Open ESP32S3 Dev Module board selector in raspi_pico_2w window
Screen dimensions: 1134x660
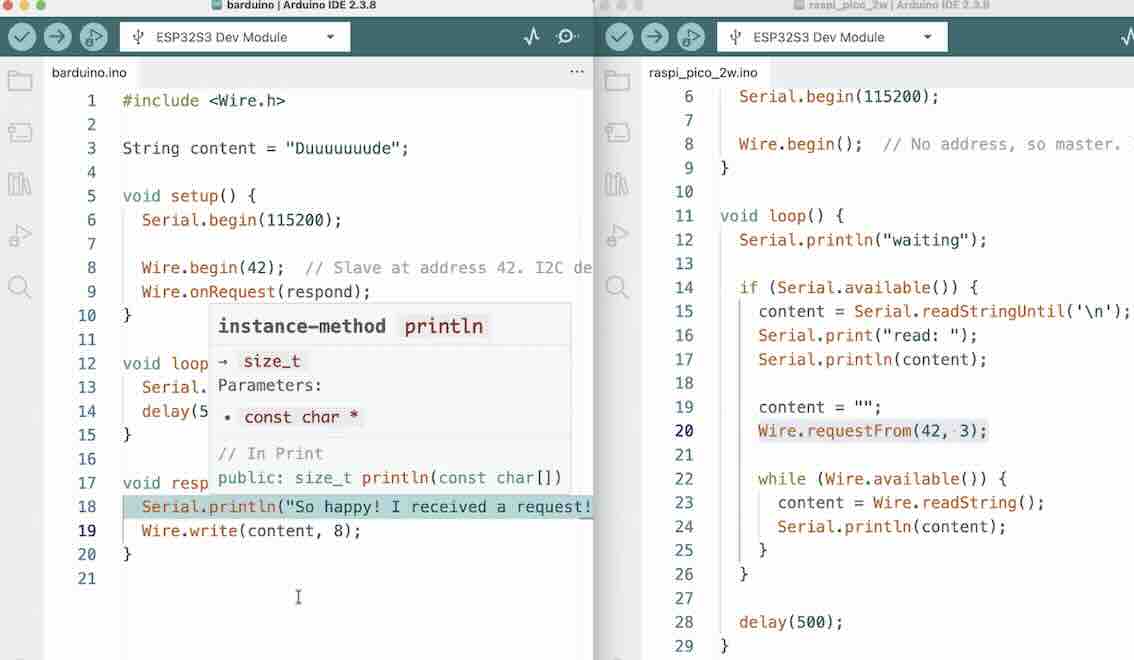832,37
